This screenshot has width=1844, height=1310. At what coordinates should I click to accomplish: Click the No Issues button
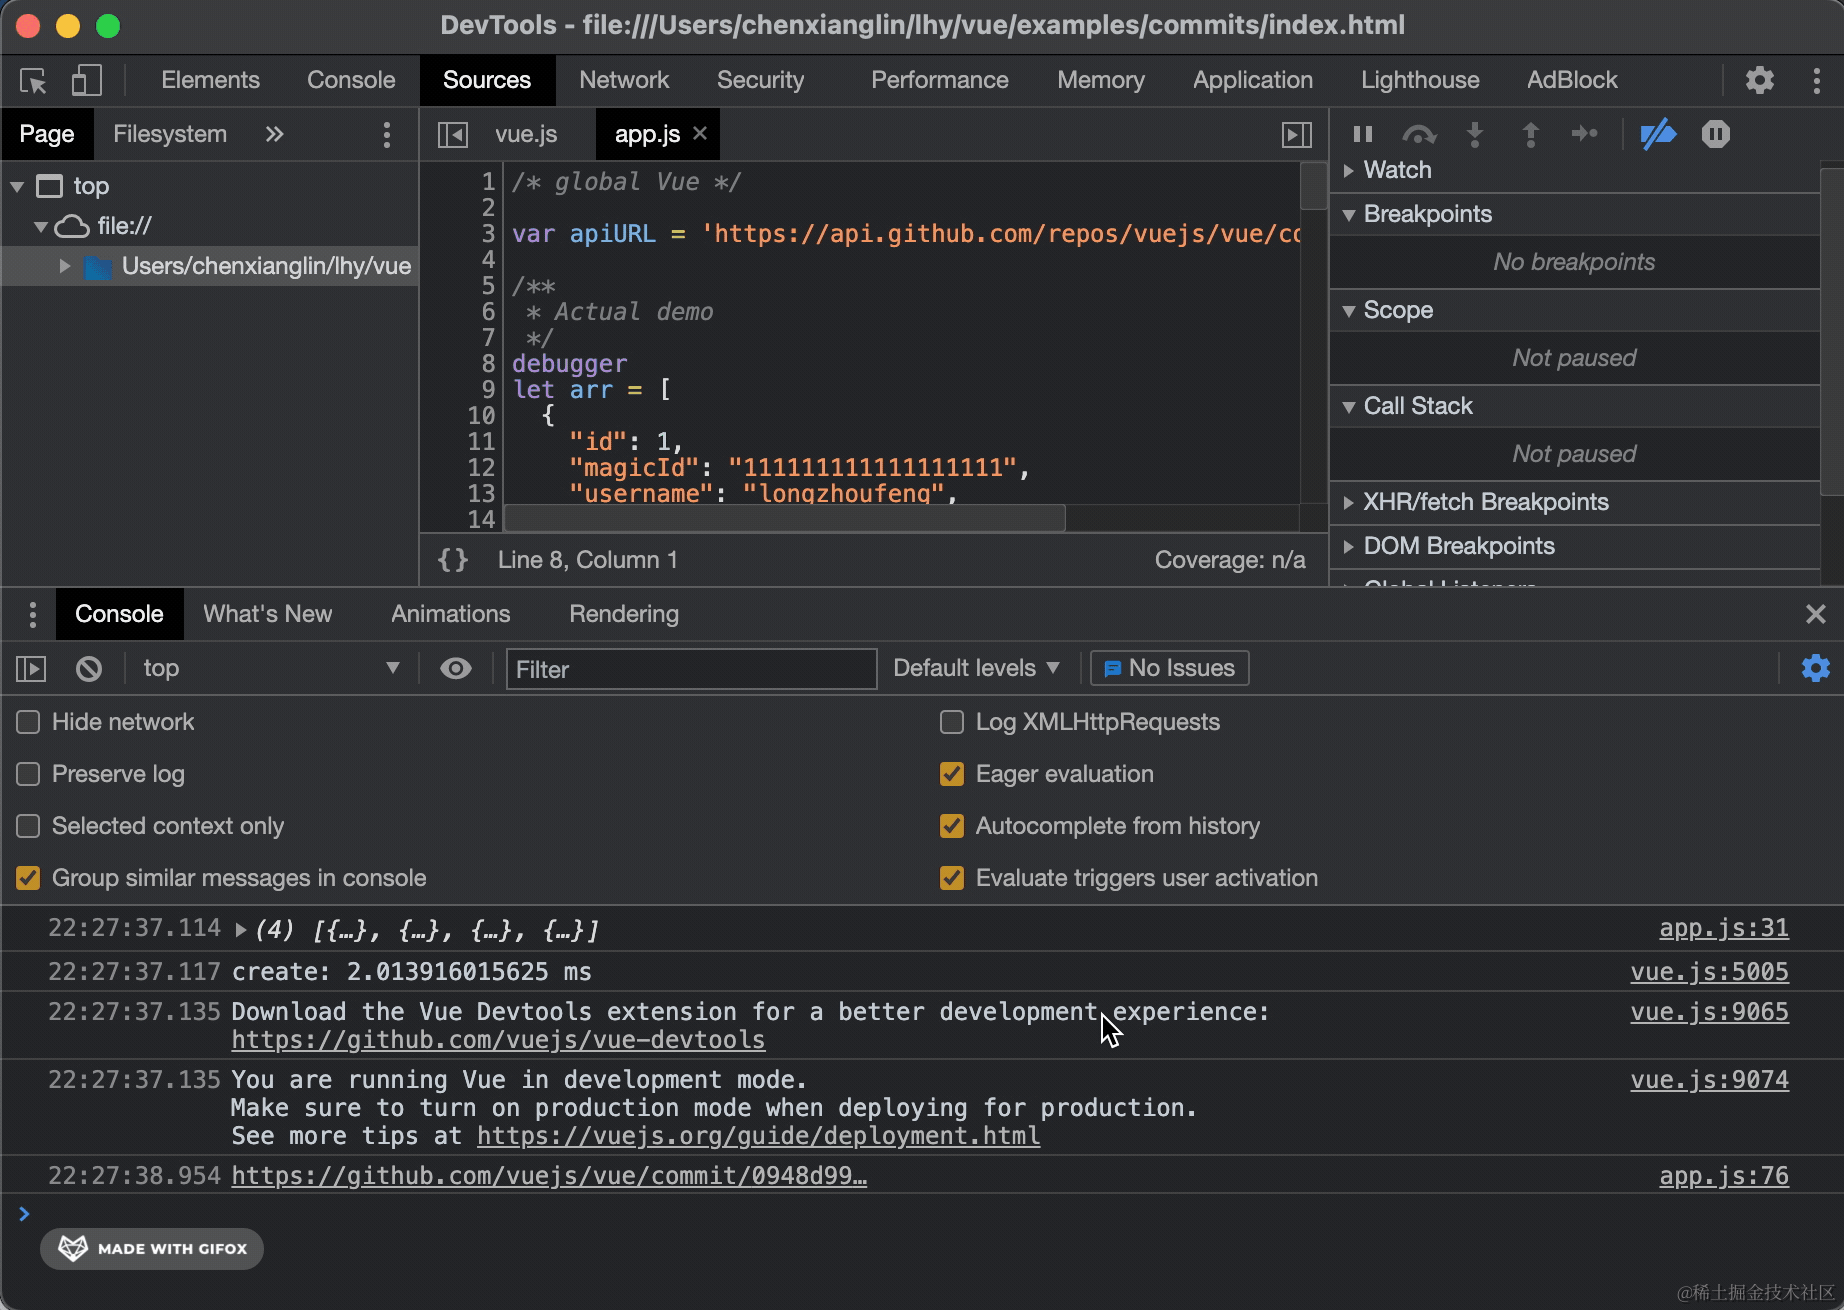[x=1169, y=668]
